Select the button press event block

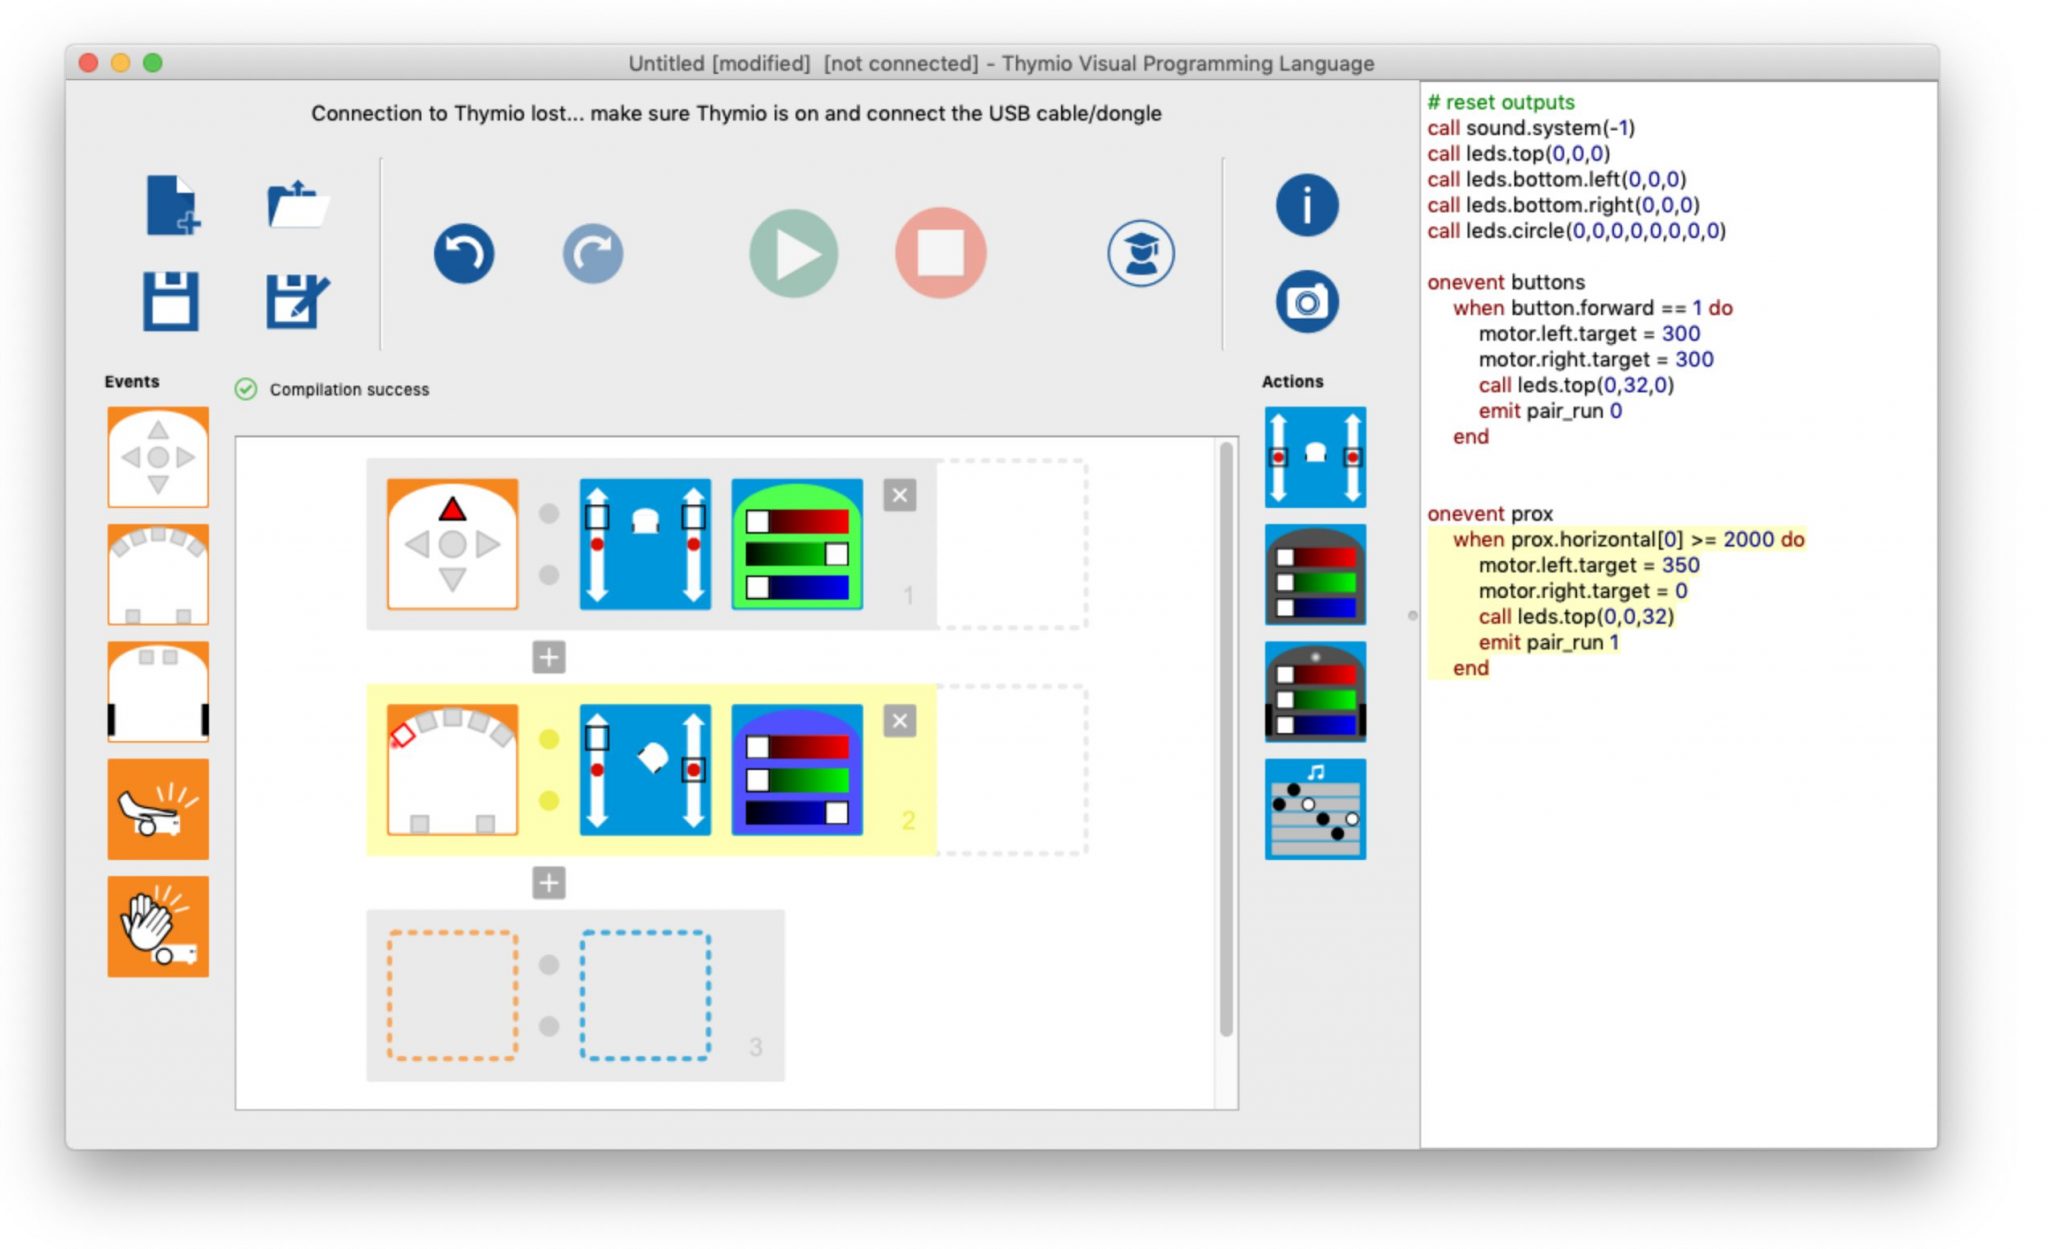click(x=156, y=457)
